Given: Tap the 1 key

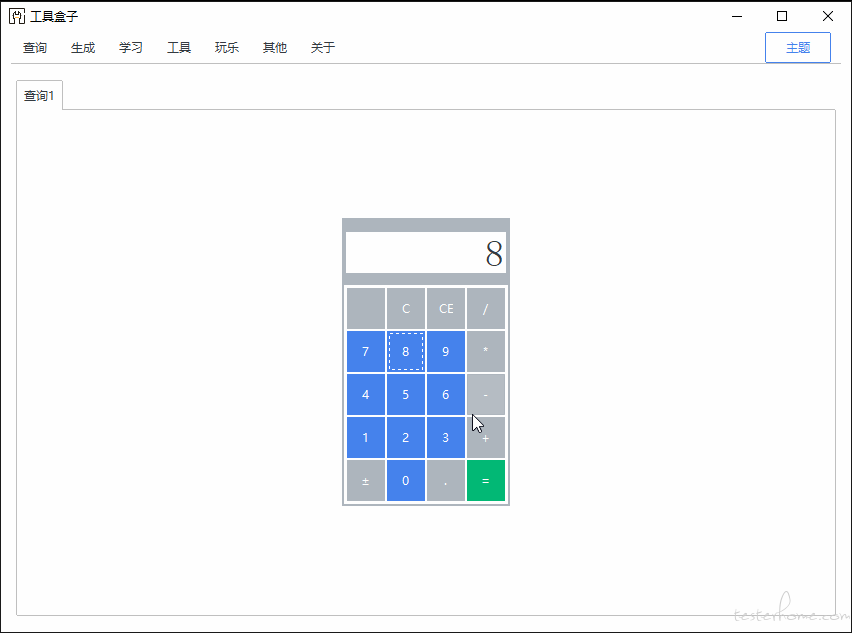Looking at the screenshot, I should pyautogui.click(x=366, y=437).
